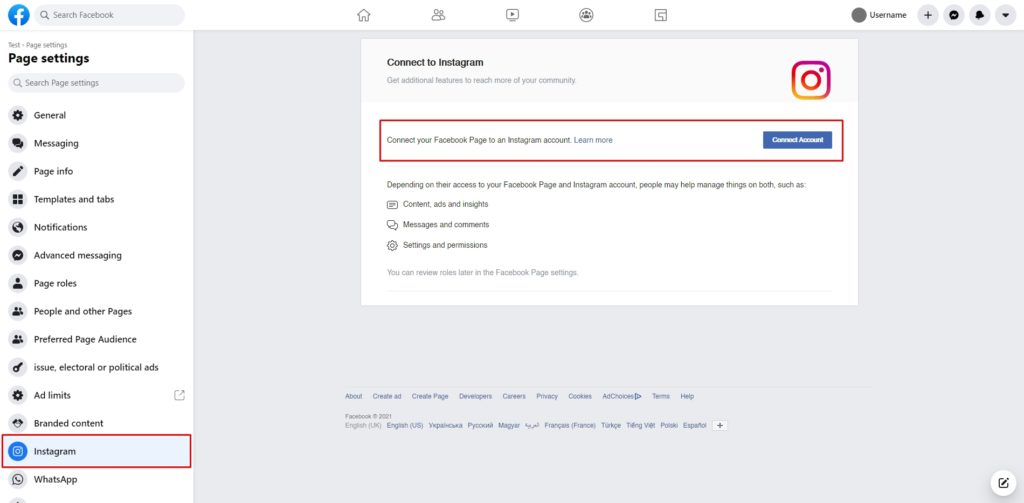The image size is (1024, 503).
Task: Expand the account dropdown arrow
Action: (1005, 15)
